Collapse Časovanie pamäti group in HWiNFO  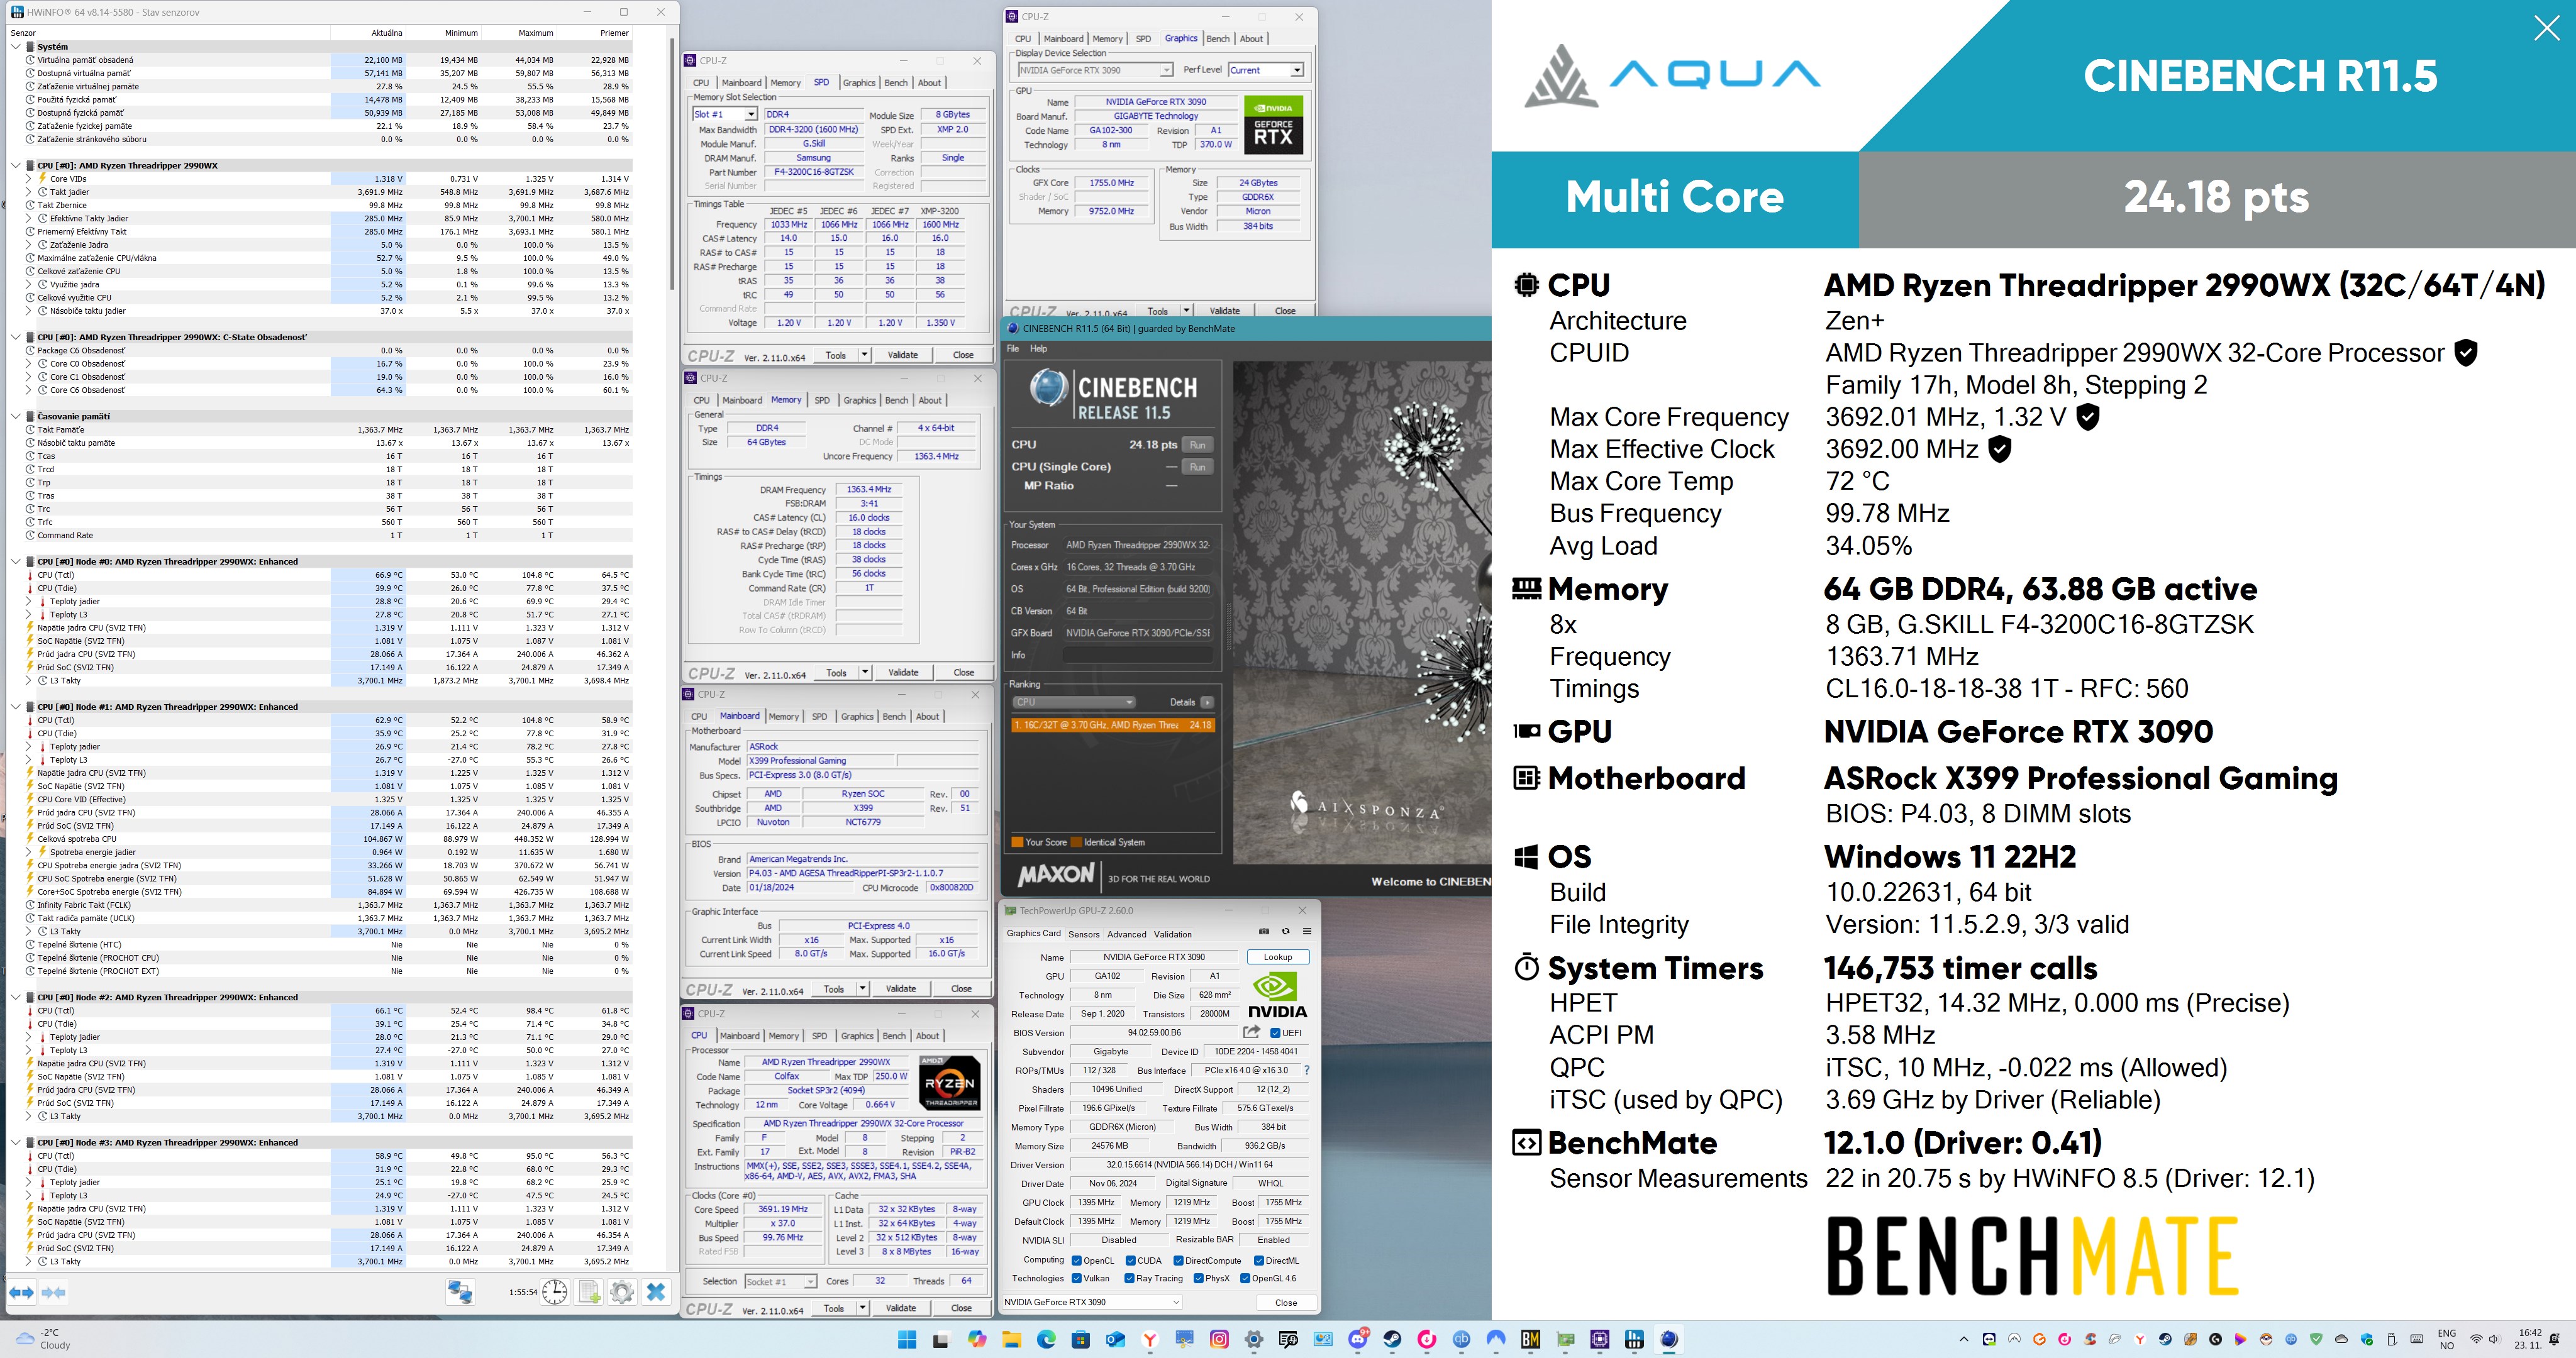click(x=16, y=416)
